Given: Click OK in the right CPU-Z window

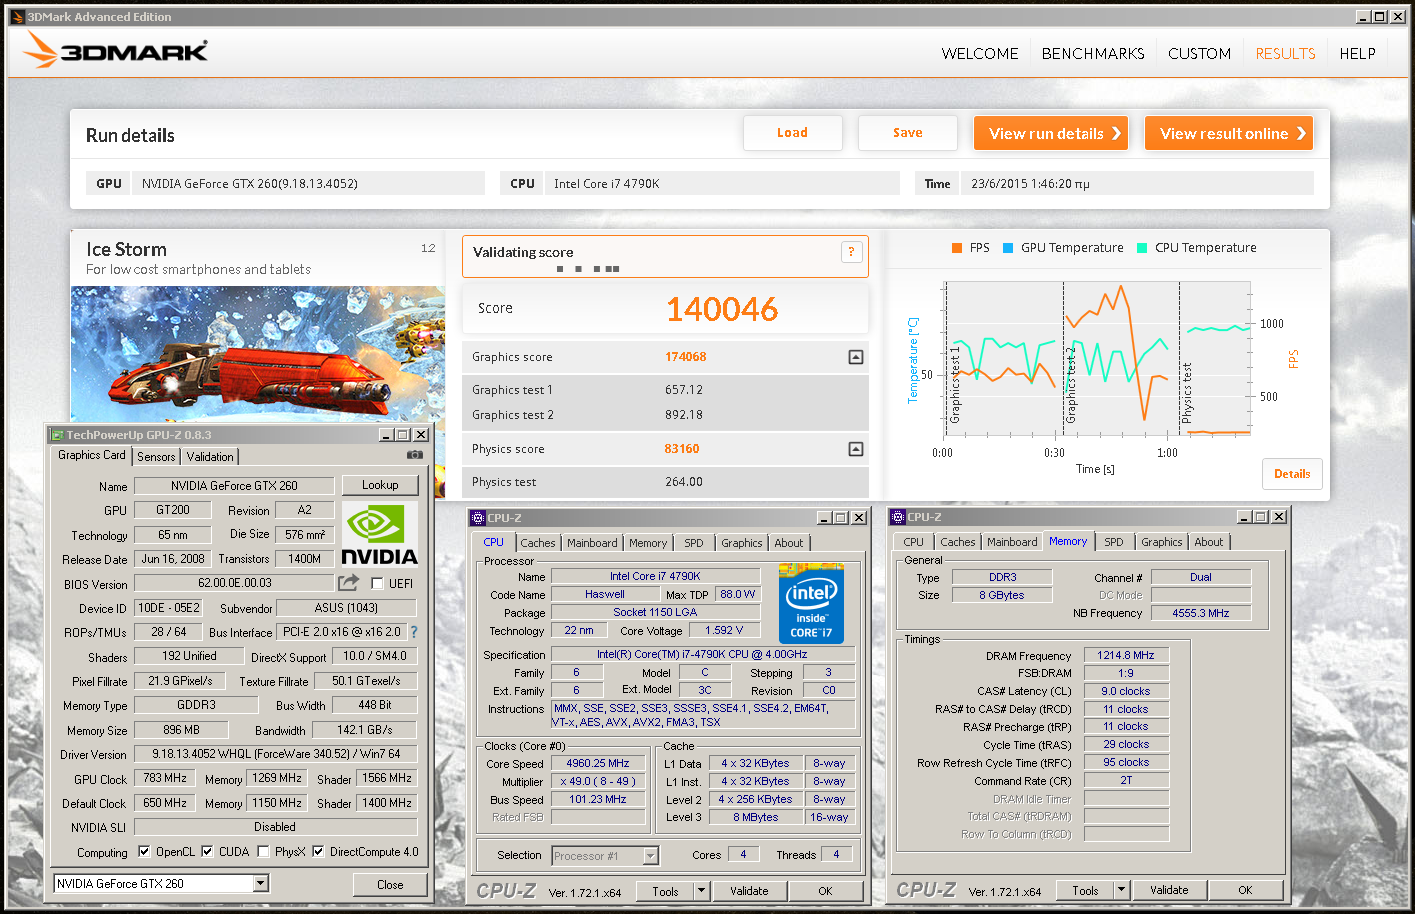Looking at the screenshot, I should pyautogui.click(x=1245, y=890).
